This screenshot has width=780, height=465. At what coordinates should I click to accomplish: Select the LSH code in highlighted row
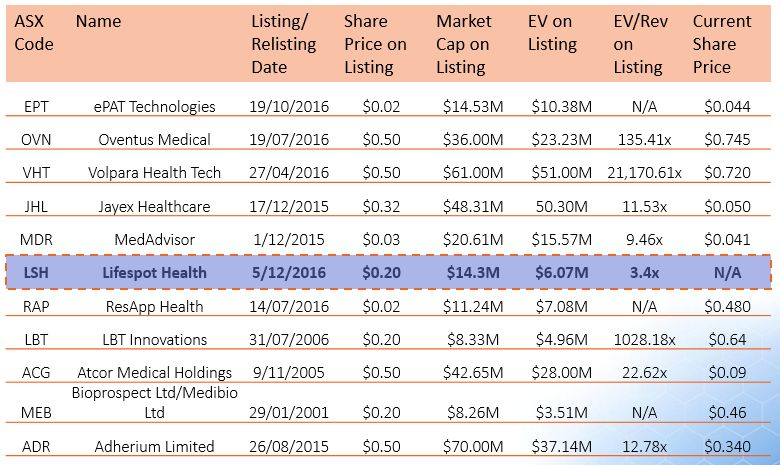click(x=36, y=273)
